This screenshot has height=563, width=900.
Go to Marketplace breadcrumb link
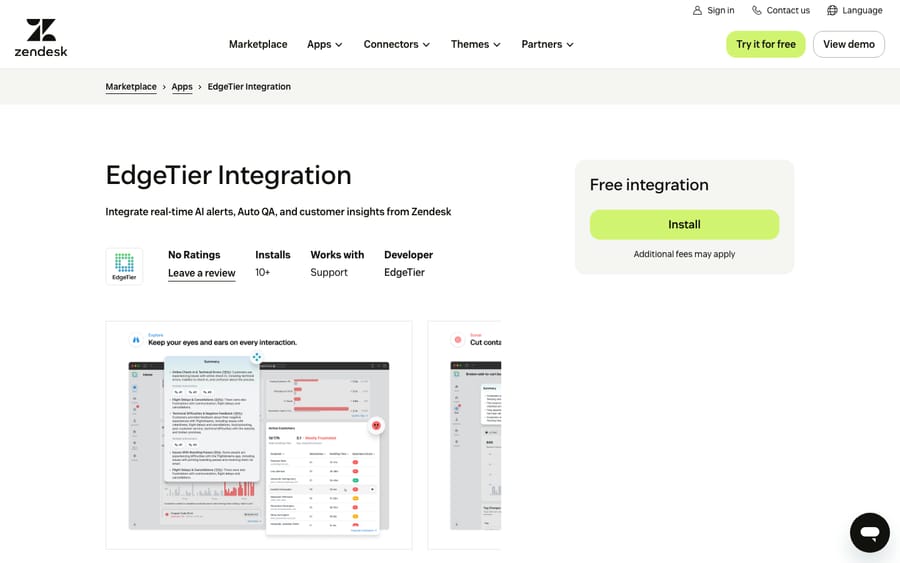(x=131, y=87)
